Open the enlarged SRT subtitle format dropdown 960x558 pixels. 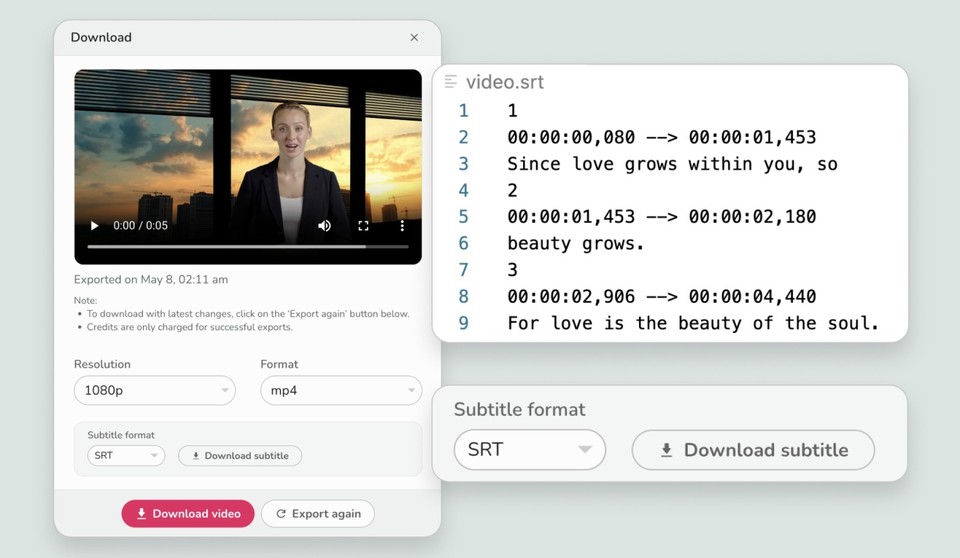530,450
